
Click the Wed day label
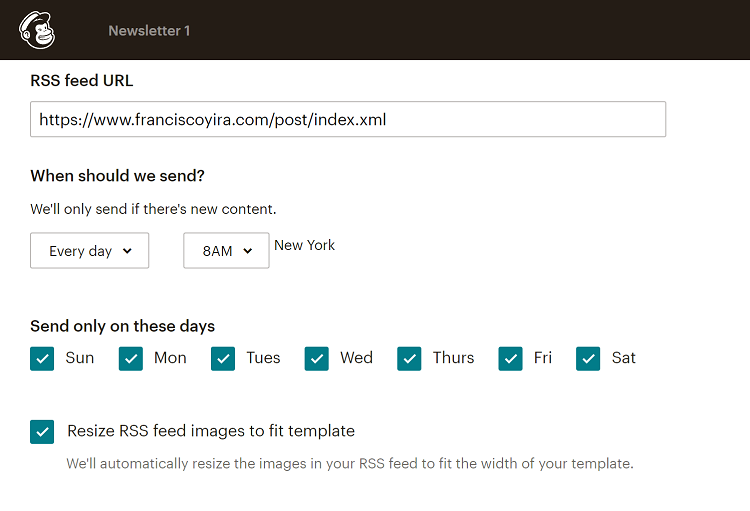(356, 358)
